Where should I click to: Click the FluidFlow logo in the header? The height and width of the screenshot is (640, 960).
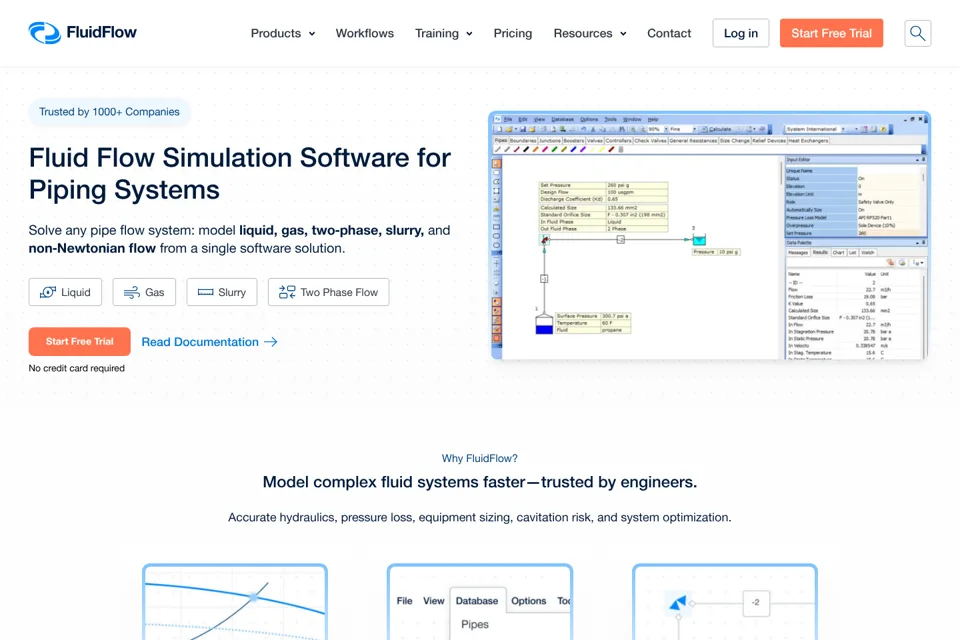point(83,32)
